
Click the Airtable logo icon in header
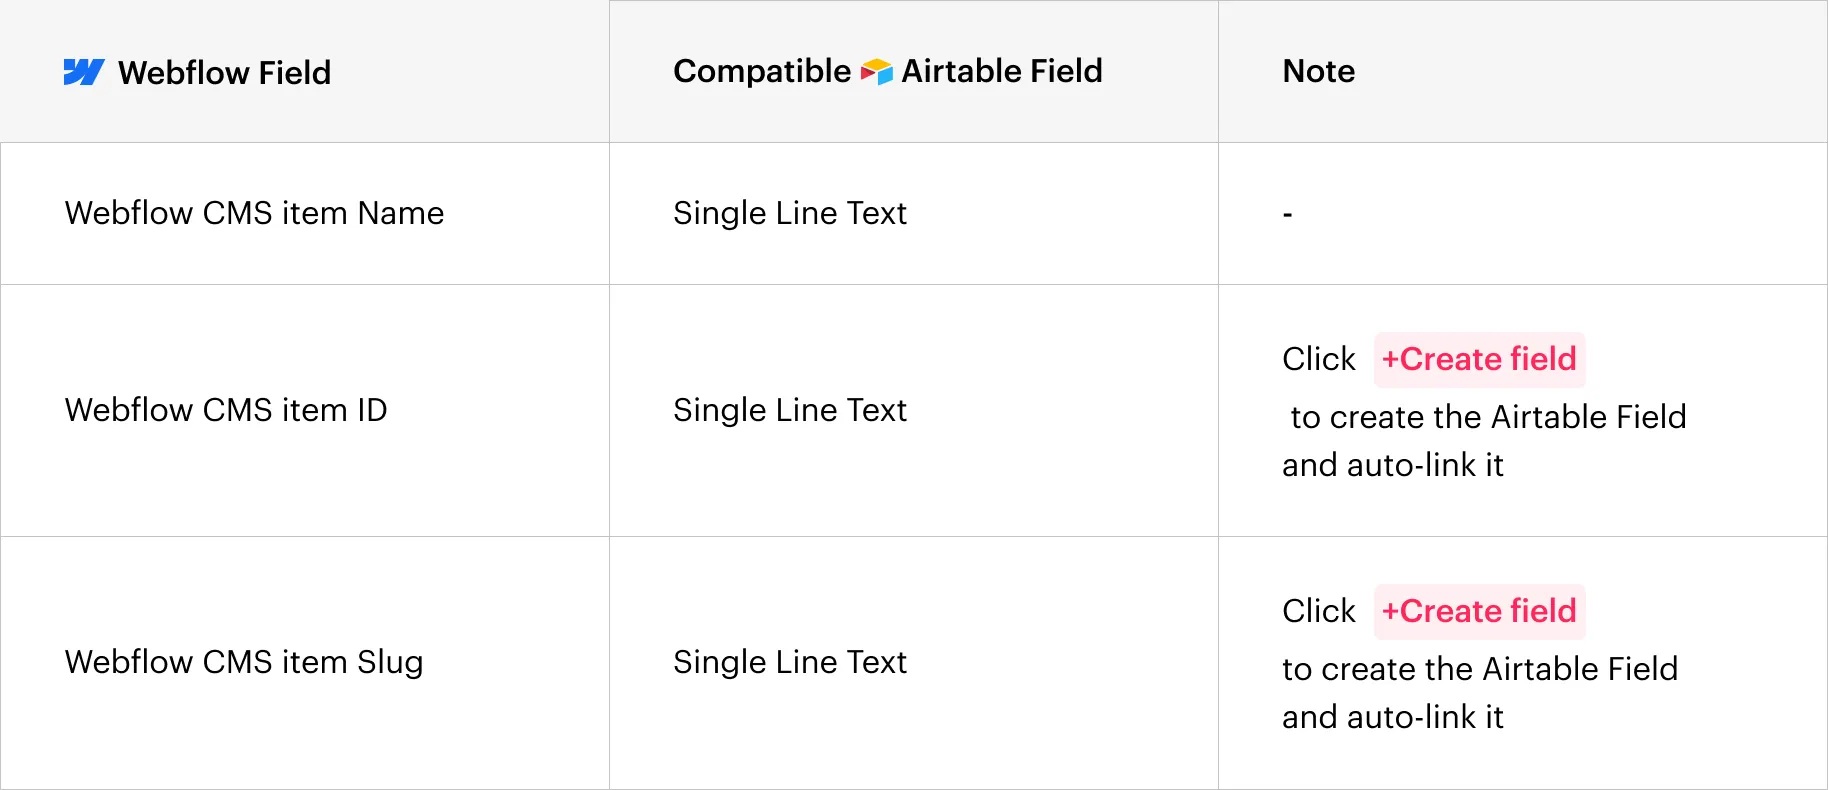click(877, 72)
